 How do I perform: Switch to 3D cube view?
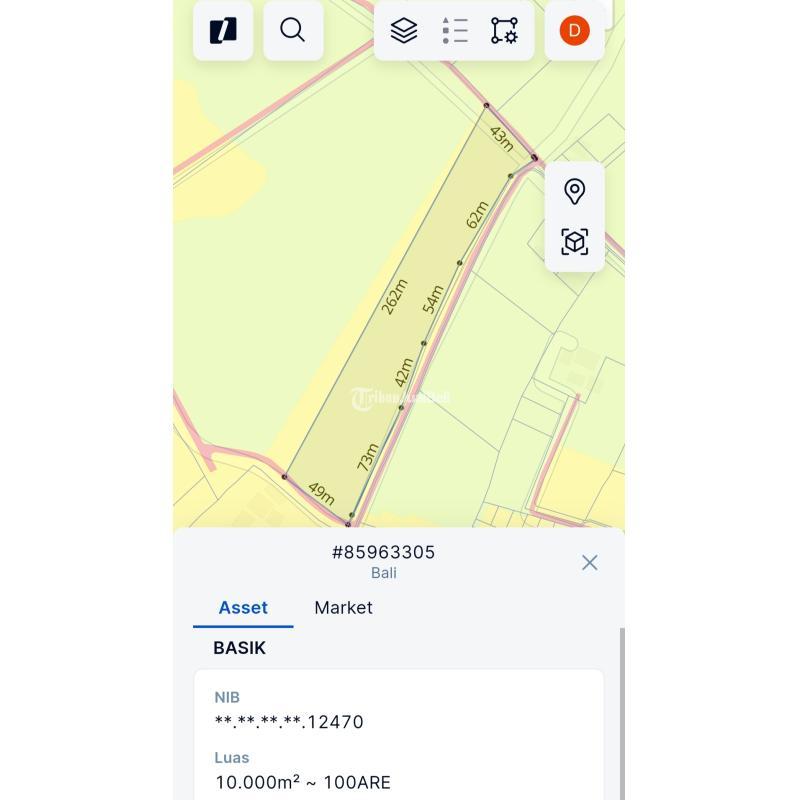pyautogui.click(x=574, y=242)
